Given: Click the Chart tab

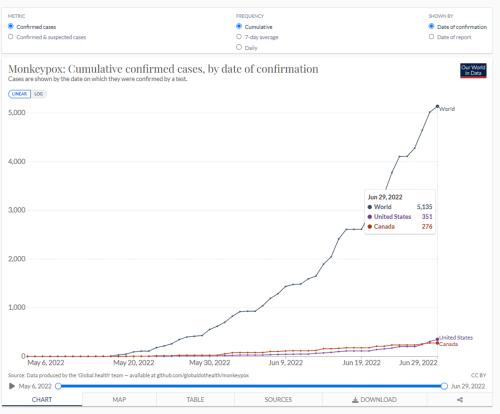Looking at the screenshot, I should pyautogui.click(x=42, y=399).
